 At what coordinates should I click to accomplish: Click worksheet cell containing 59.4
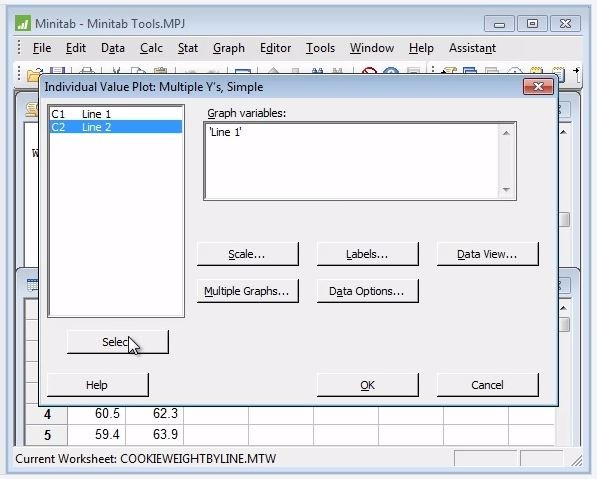pyautogui.click(x=97, y=434)
